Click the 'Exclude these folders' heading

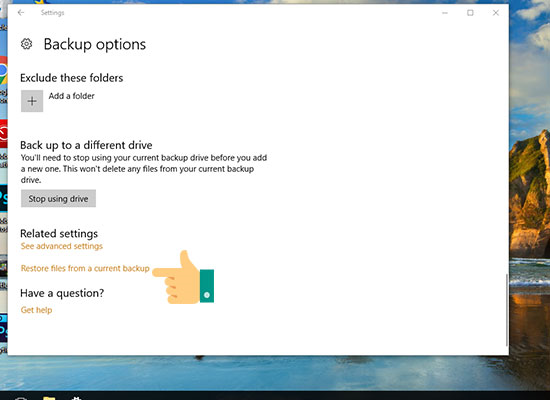[x=72, y=78]
